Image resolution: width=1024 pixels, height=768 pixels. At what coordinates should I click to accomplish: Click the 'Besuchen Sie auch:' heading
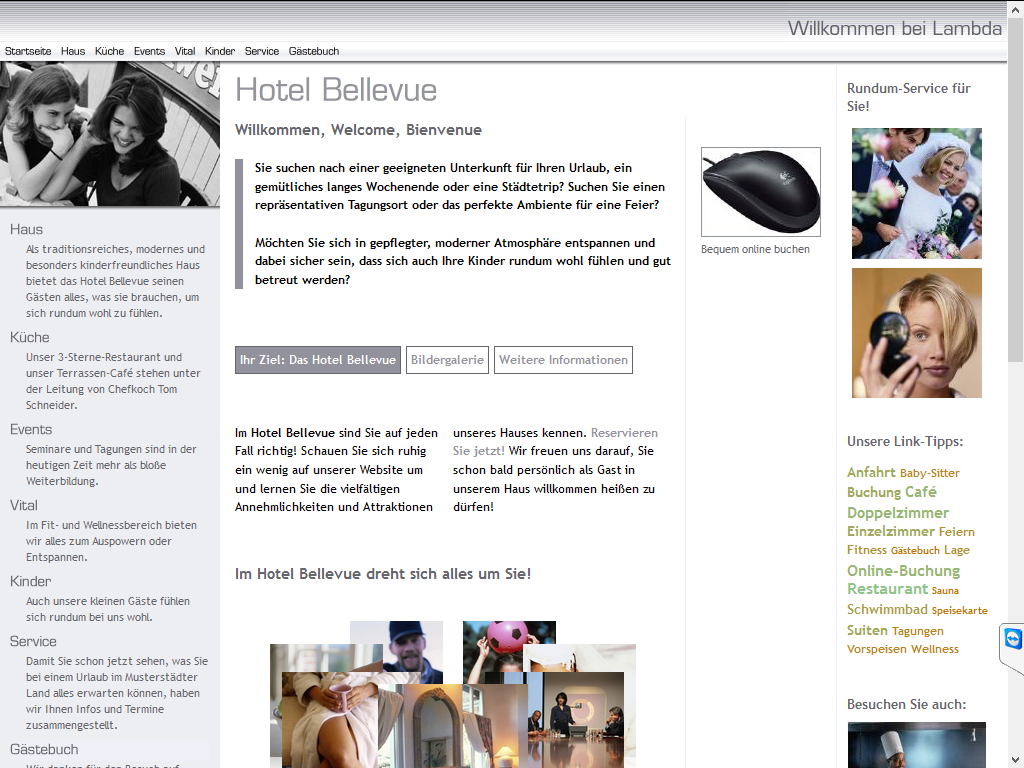coord(906,705)
